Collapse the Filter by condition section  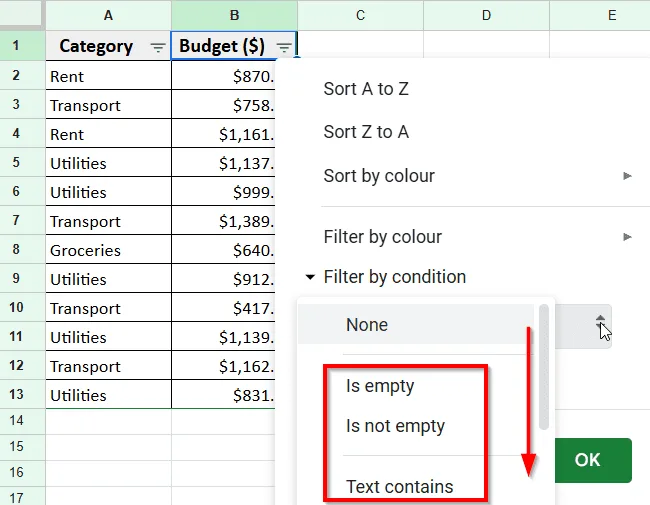point(310,277)
